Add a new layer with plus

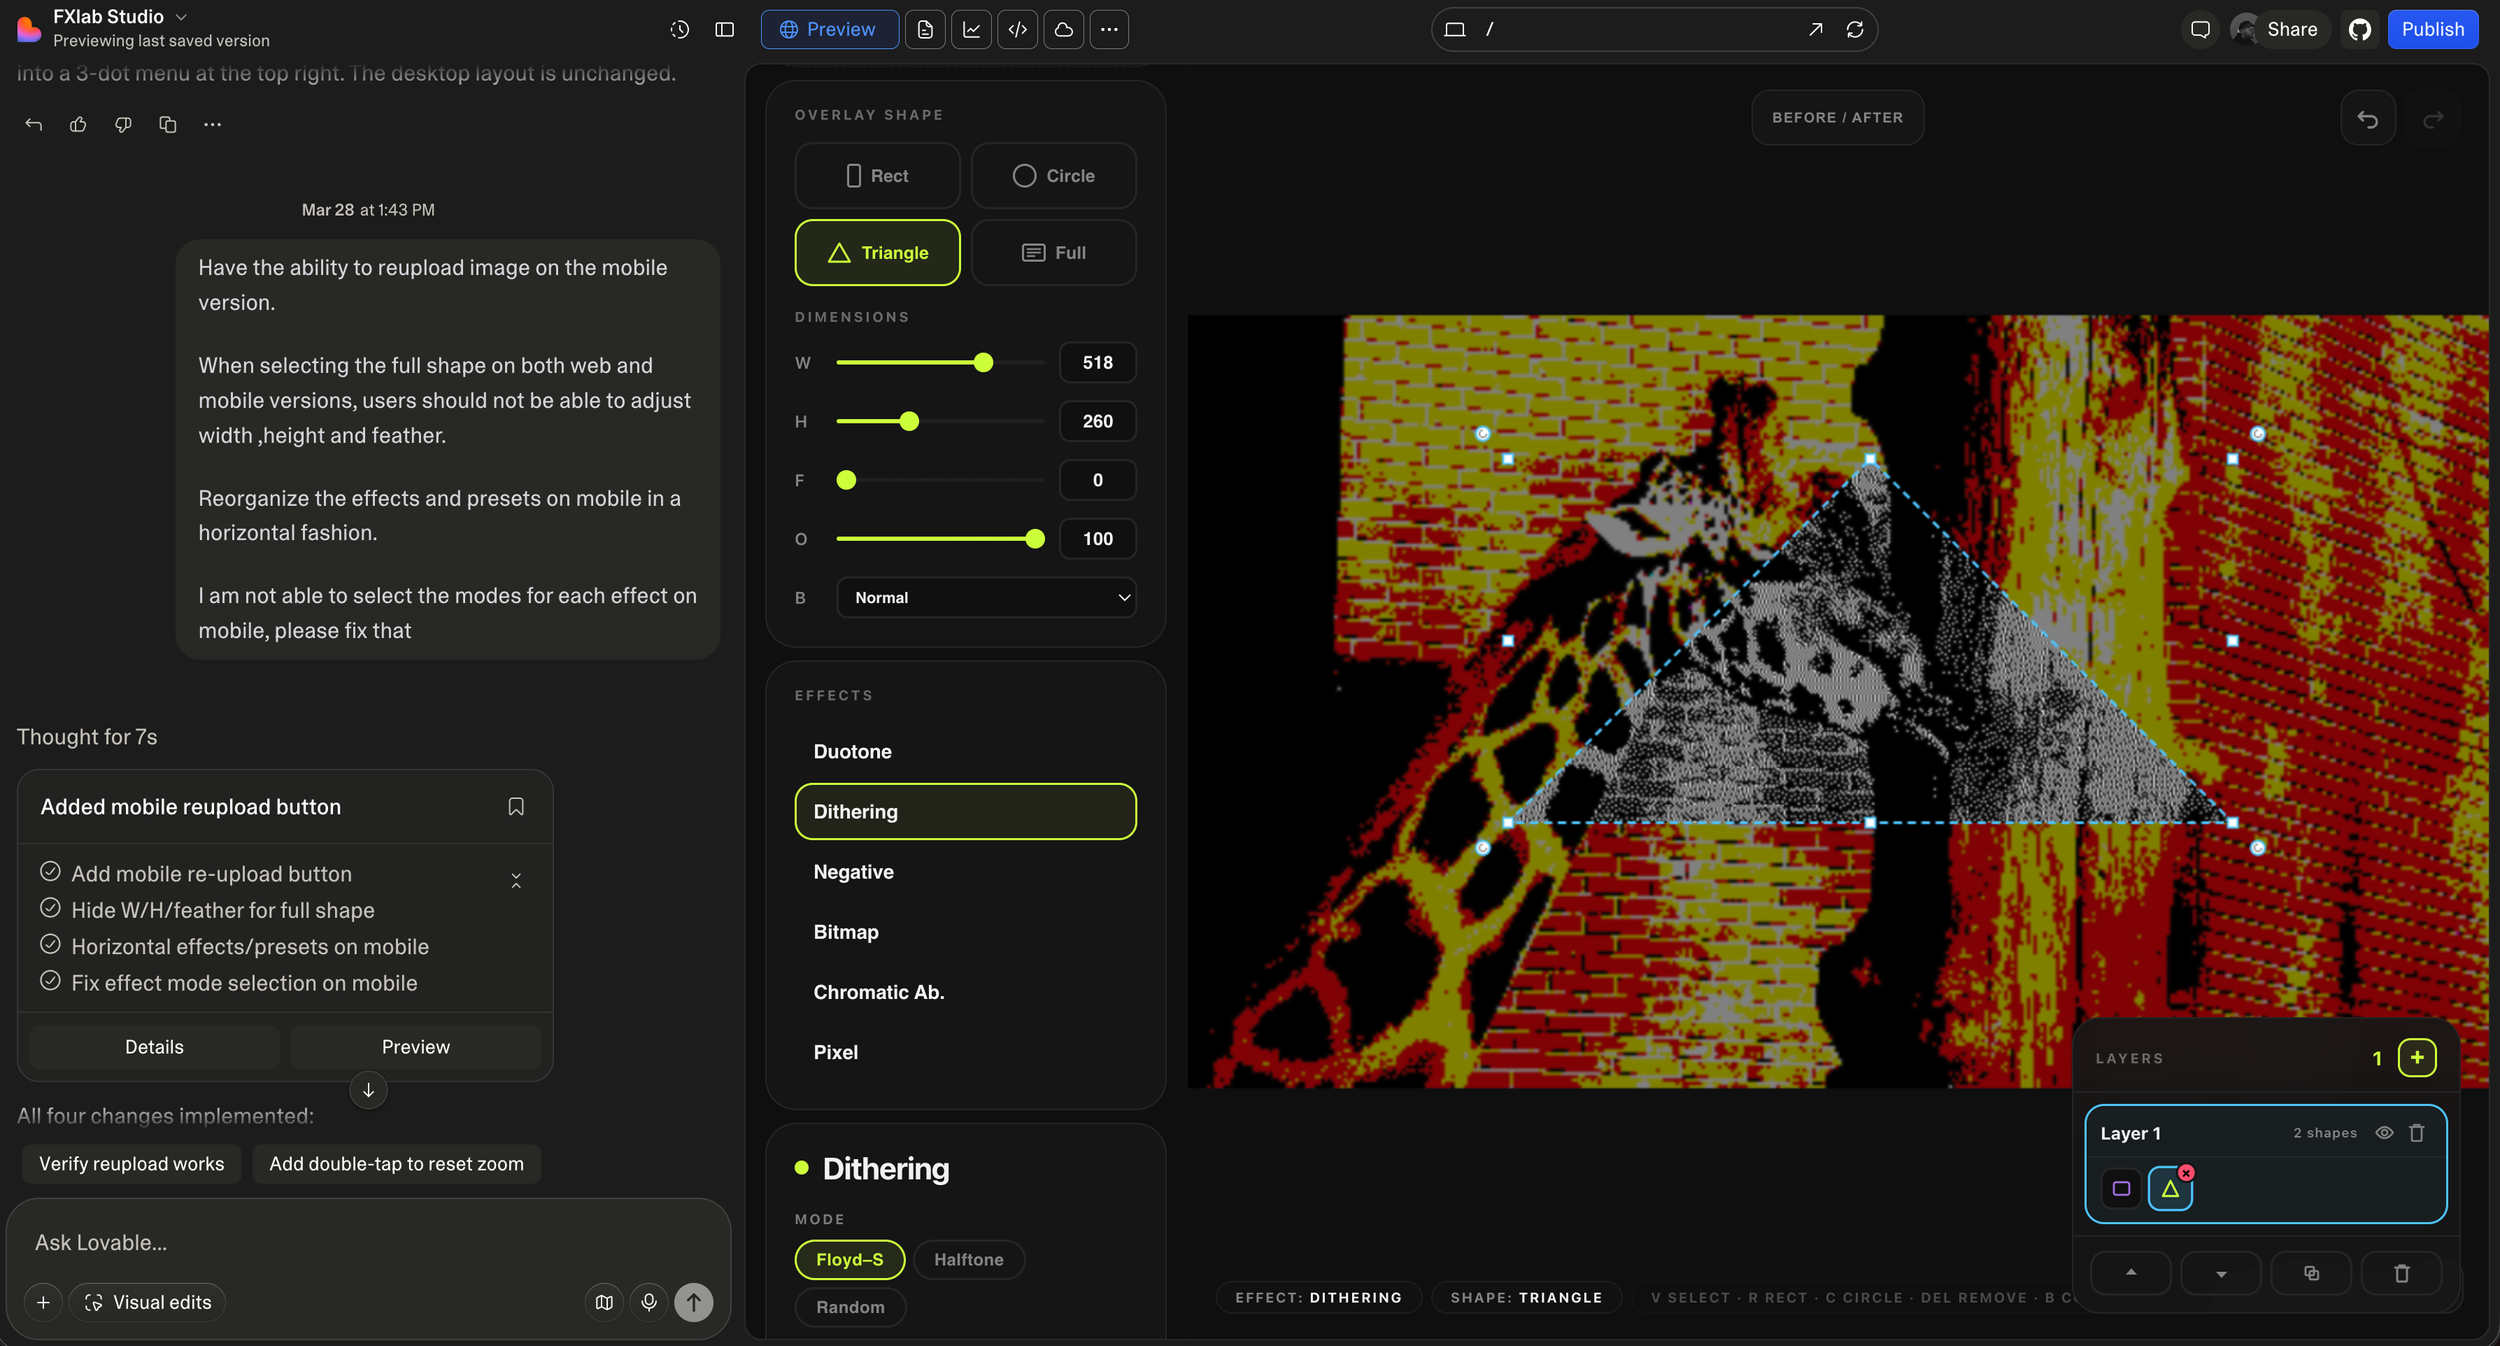coord(2416,1058)
